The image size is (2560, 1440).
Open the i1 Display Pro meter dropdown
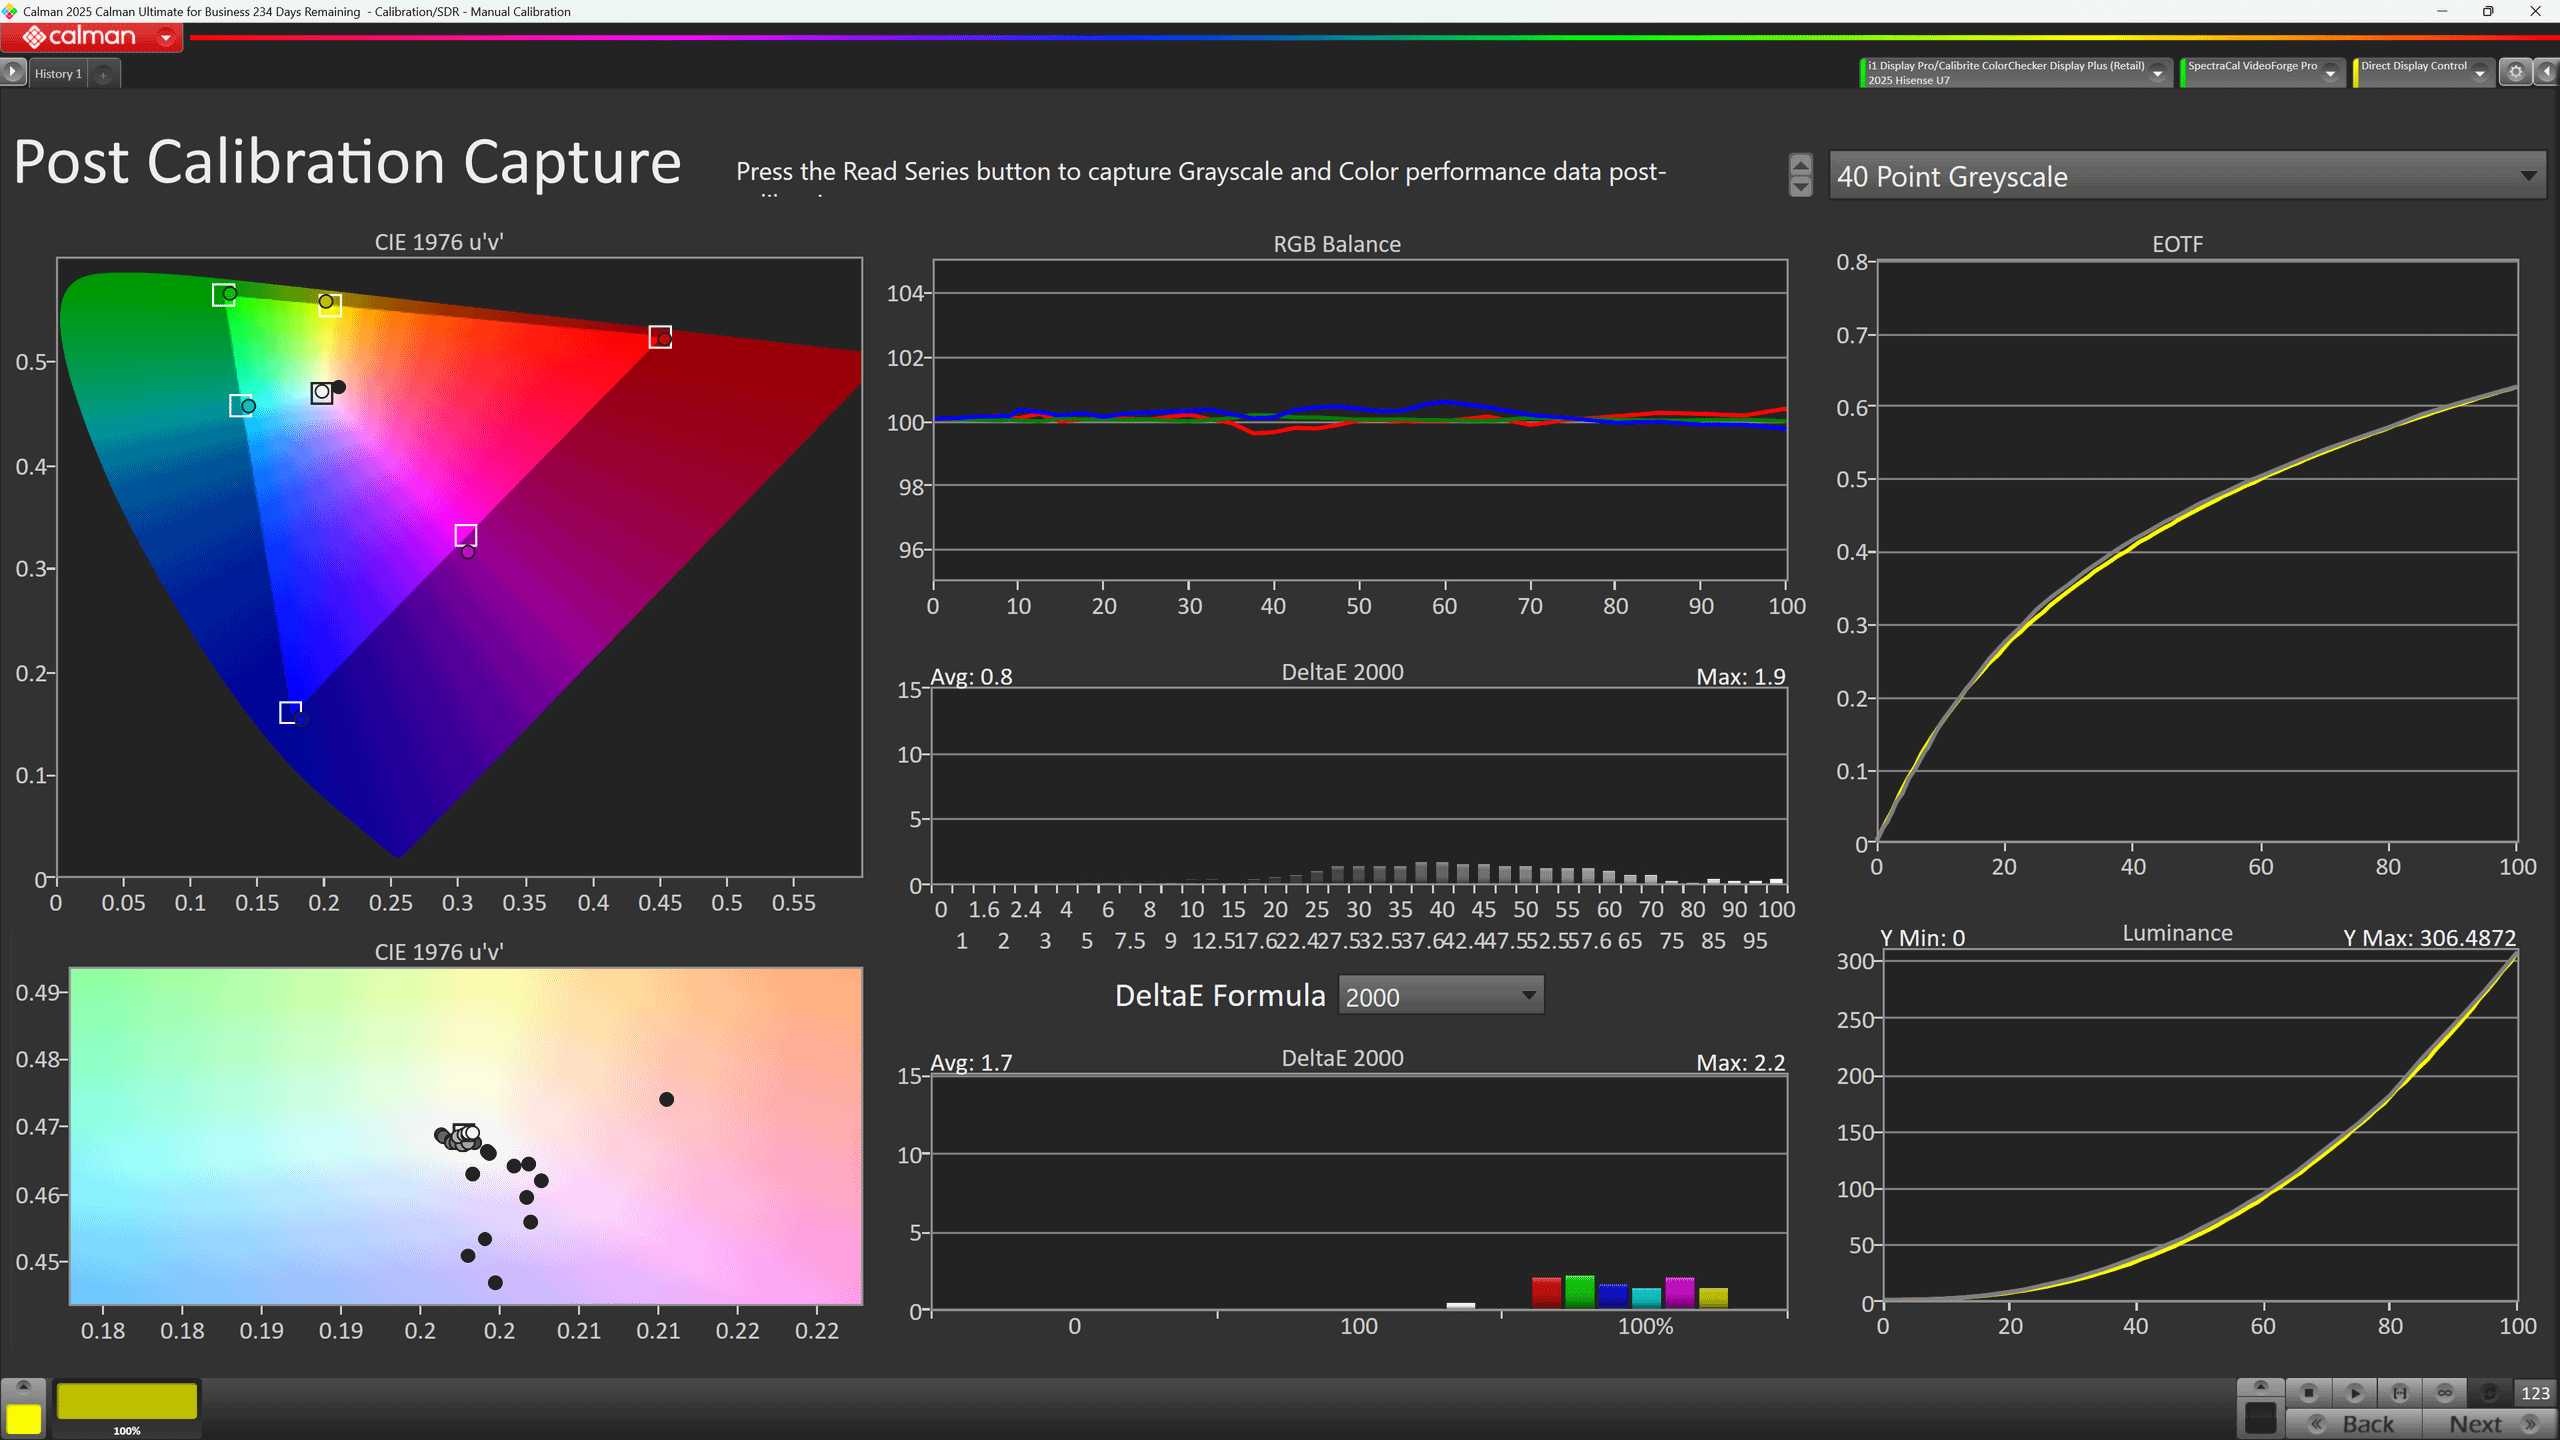pos(2157,73)
